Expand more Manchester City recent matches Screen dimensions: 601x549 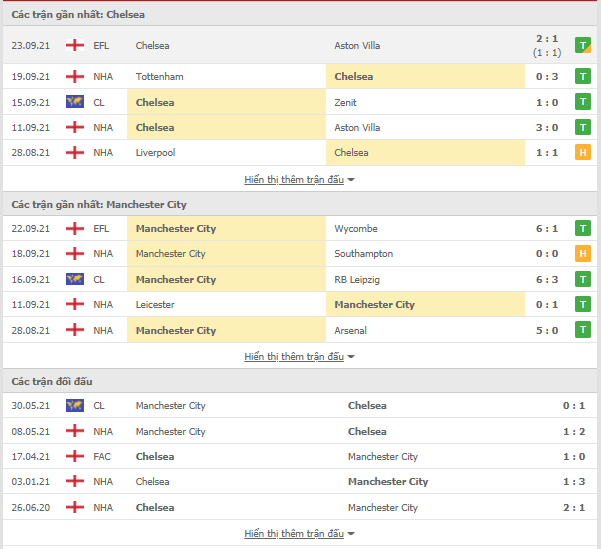point(299,357)
